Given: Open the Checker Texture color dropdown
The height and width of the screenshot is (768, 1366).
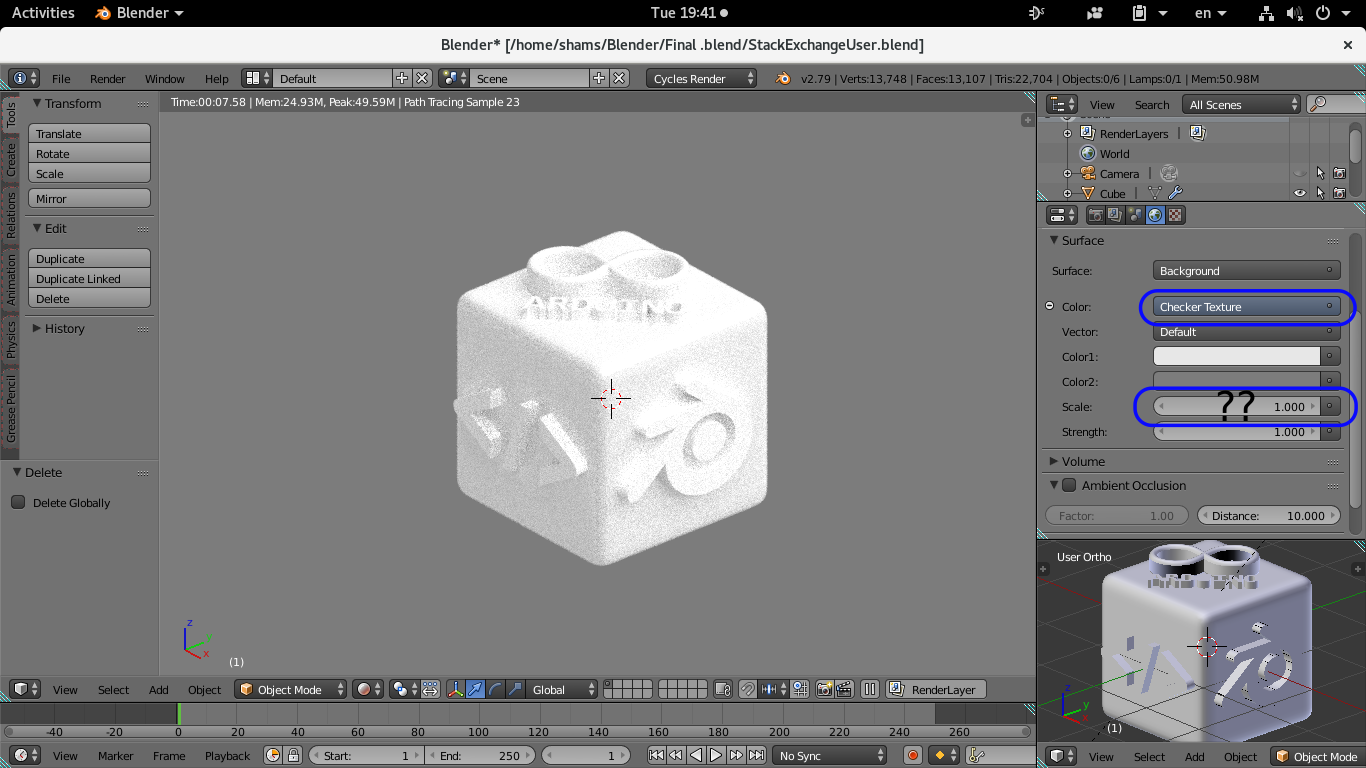Looking at the screenshot, I should 1247,306.
